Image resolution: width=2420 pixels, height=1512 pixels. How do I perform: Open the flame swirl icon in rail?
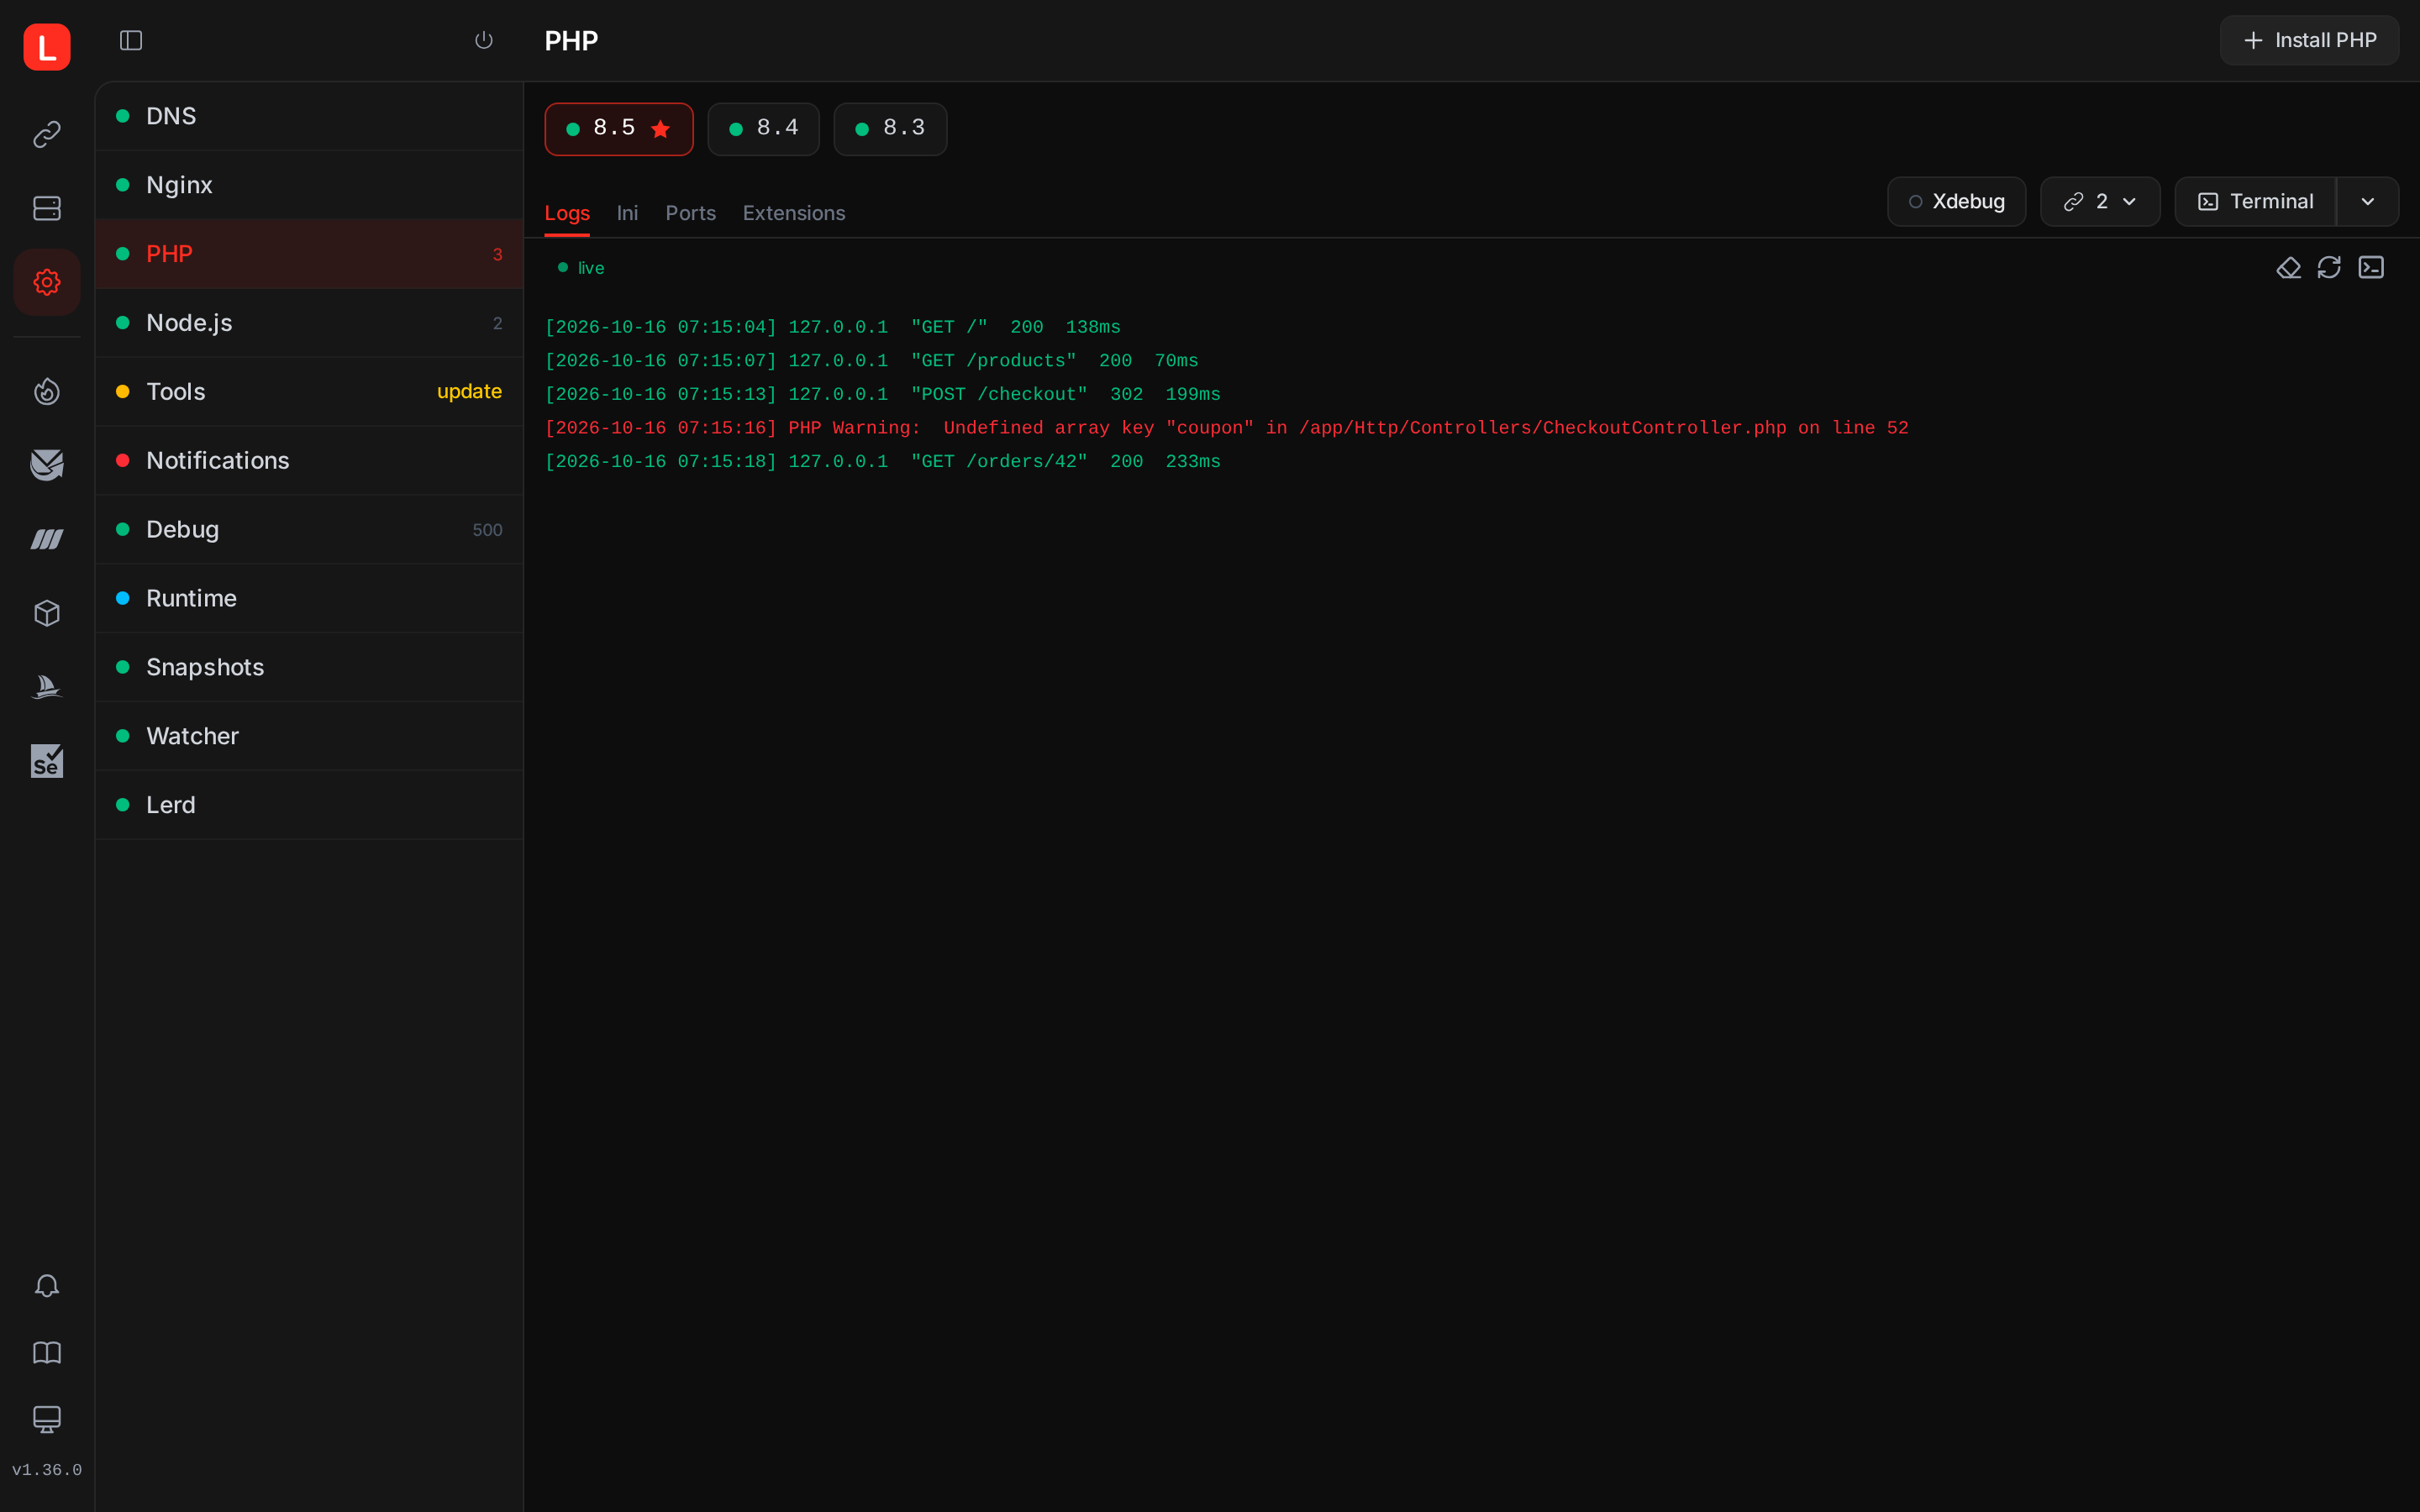click(x=47, y=391)
